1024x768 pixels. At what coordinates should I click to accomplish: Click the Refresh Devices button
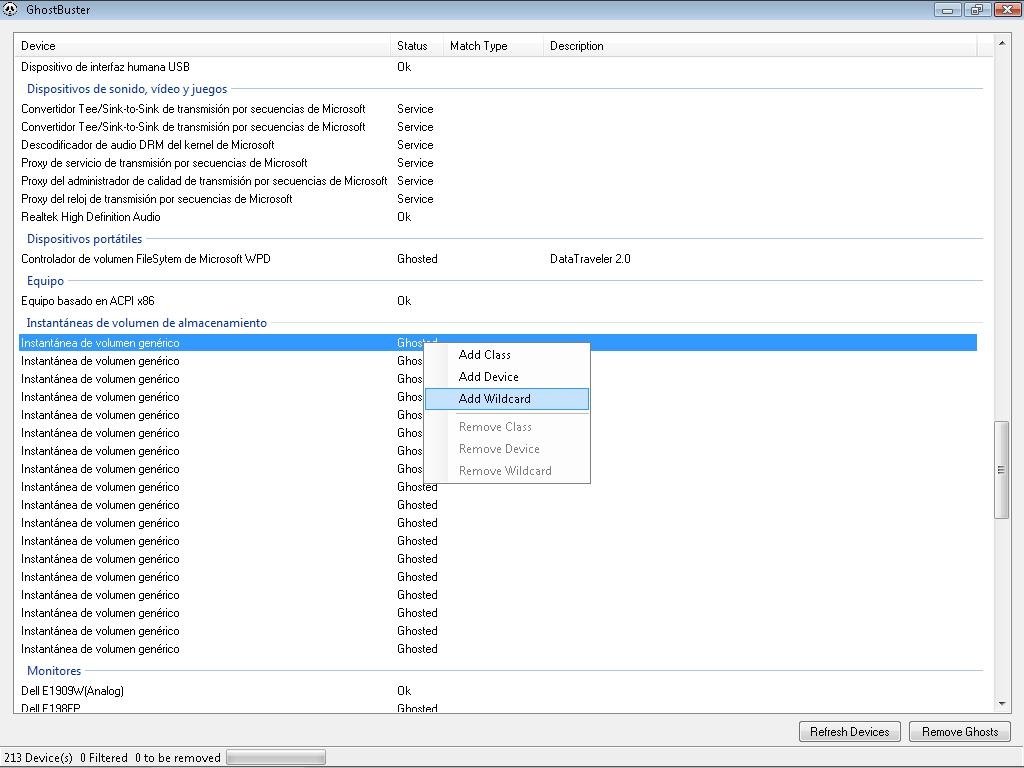tap(849, 731)
